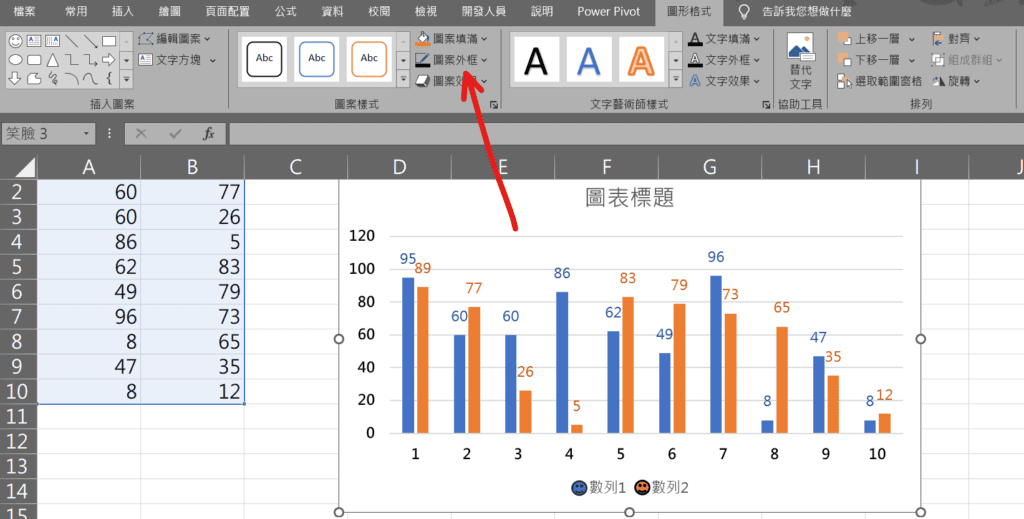
Task: Select the oval shape
Action: [x=15, y=60]
